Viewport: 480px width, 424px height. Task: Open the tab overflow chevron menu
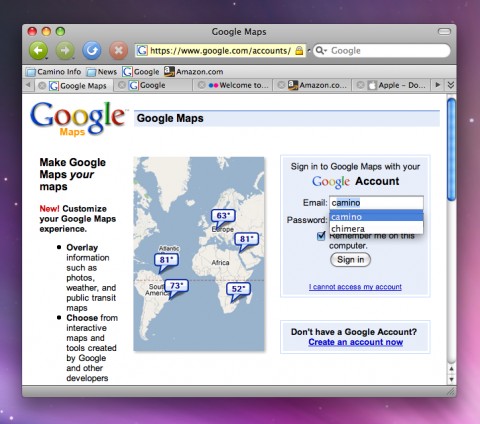[451, 85]
